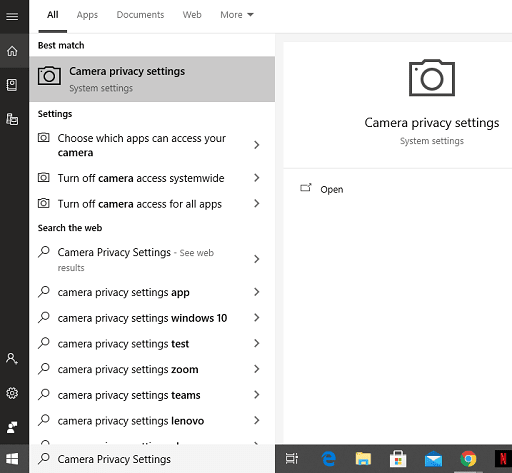The image size is (512, 473).
Task: Open the Settings gear in the sidebar
Action: [x=12, y=393]
